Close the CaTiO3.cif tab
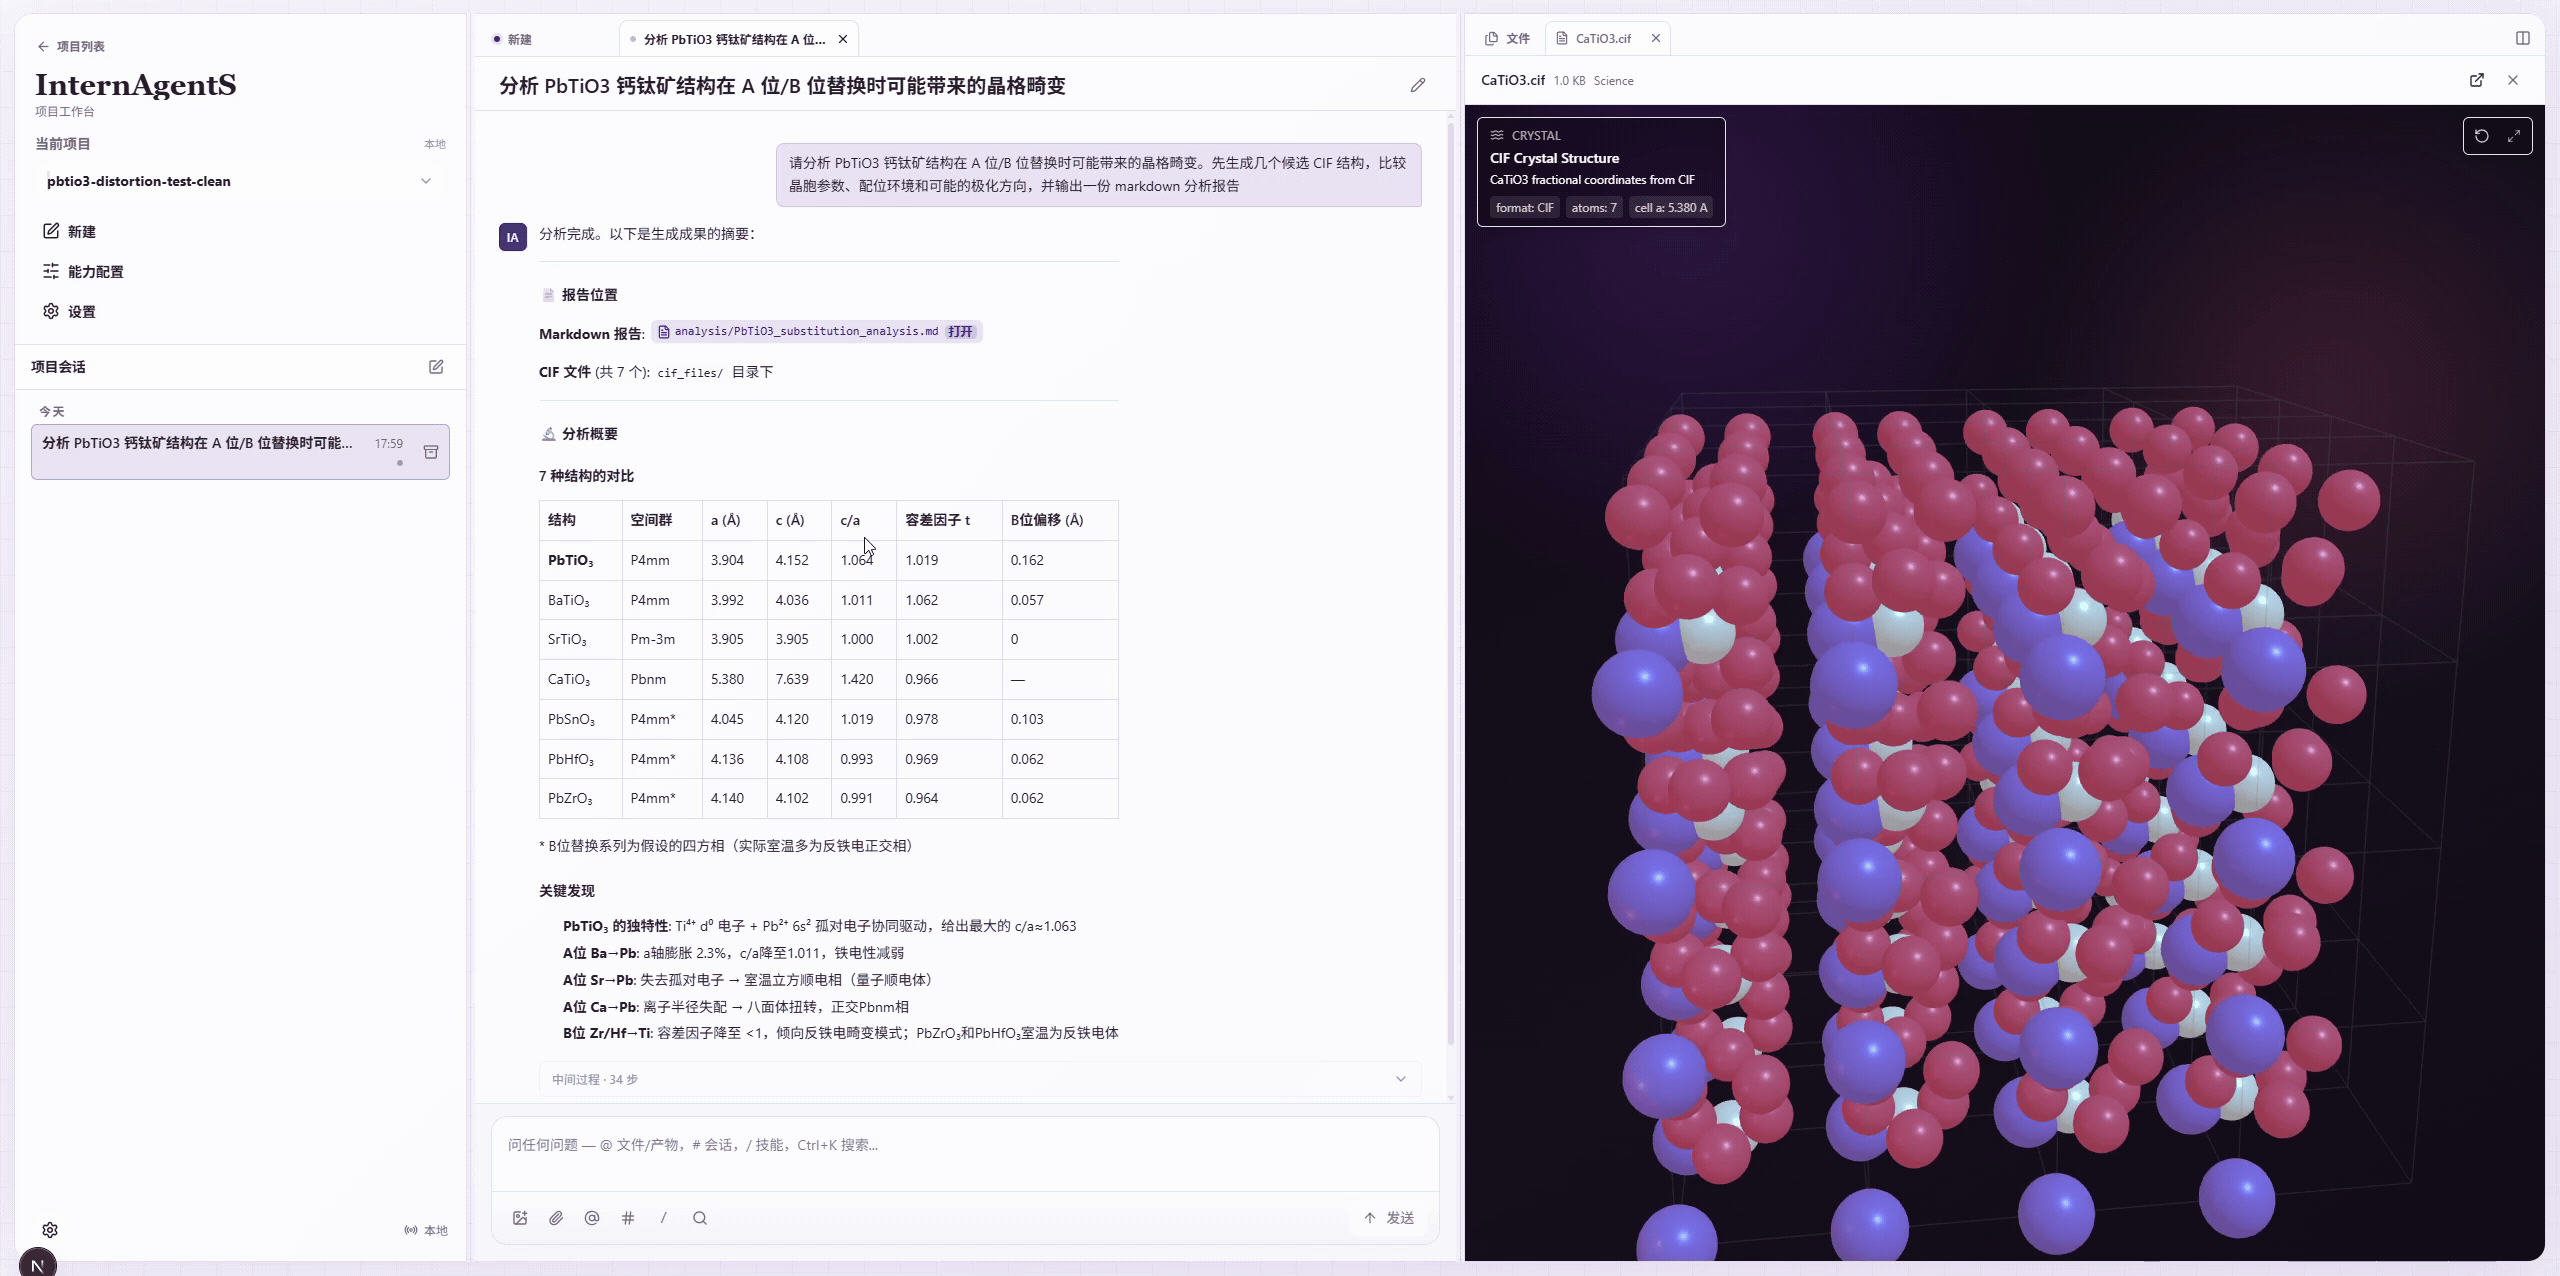 [x=1656, y=39]
